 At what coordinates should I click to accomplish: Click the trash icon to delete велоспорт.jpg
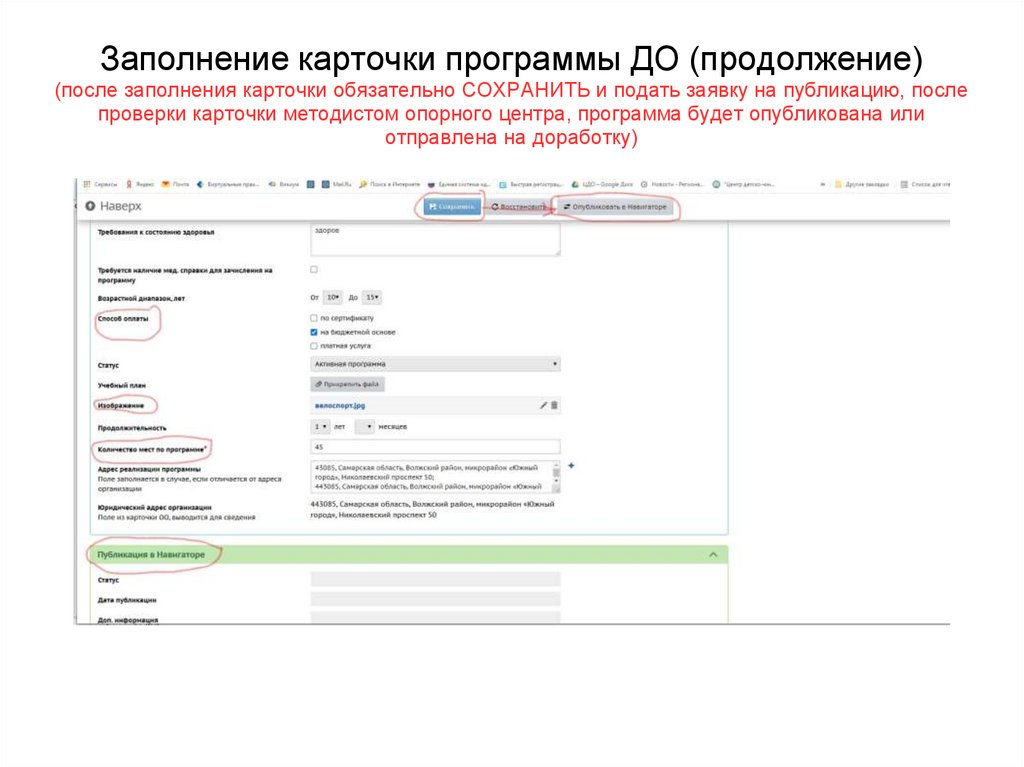(555, 405)
